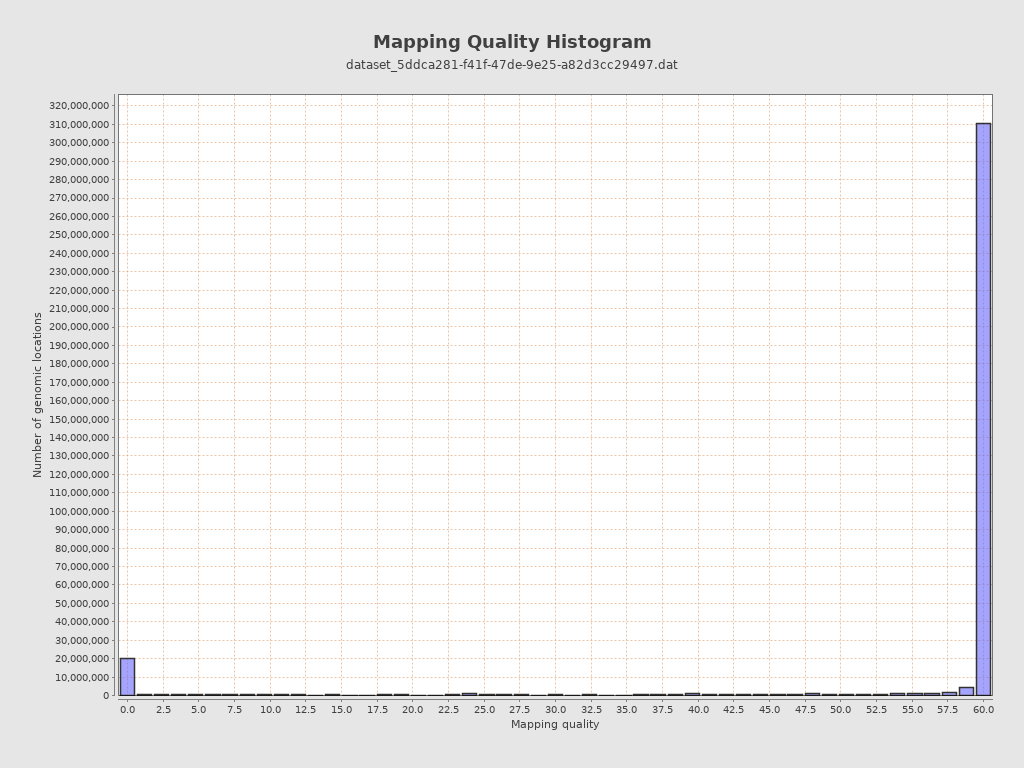Select the 12.5 x-axis tick label
Viewport: 1024px width, 768px height.
point(306,710)
